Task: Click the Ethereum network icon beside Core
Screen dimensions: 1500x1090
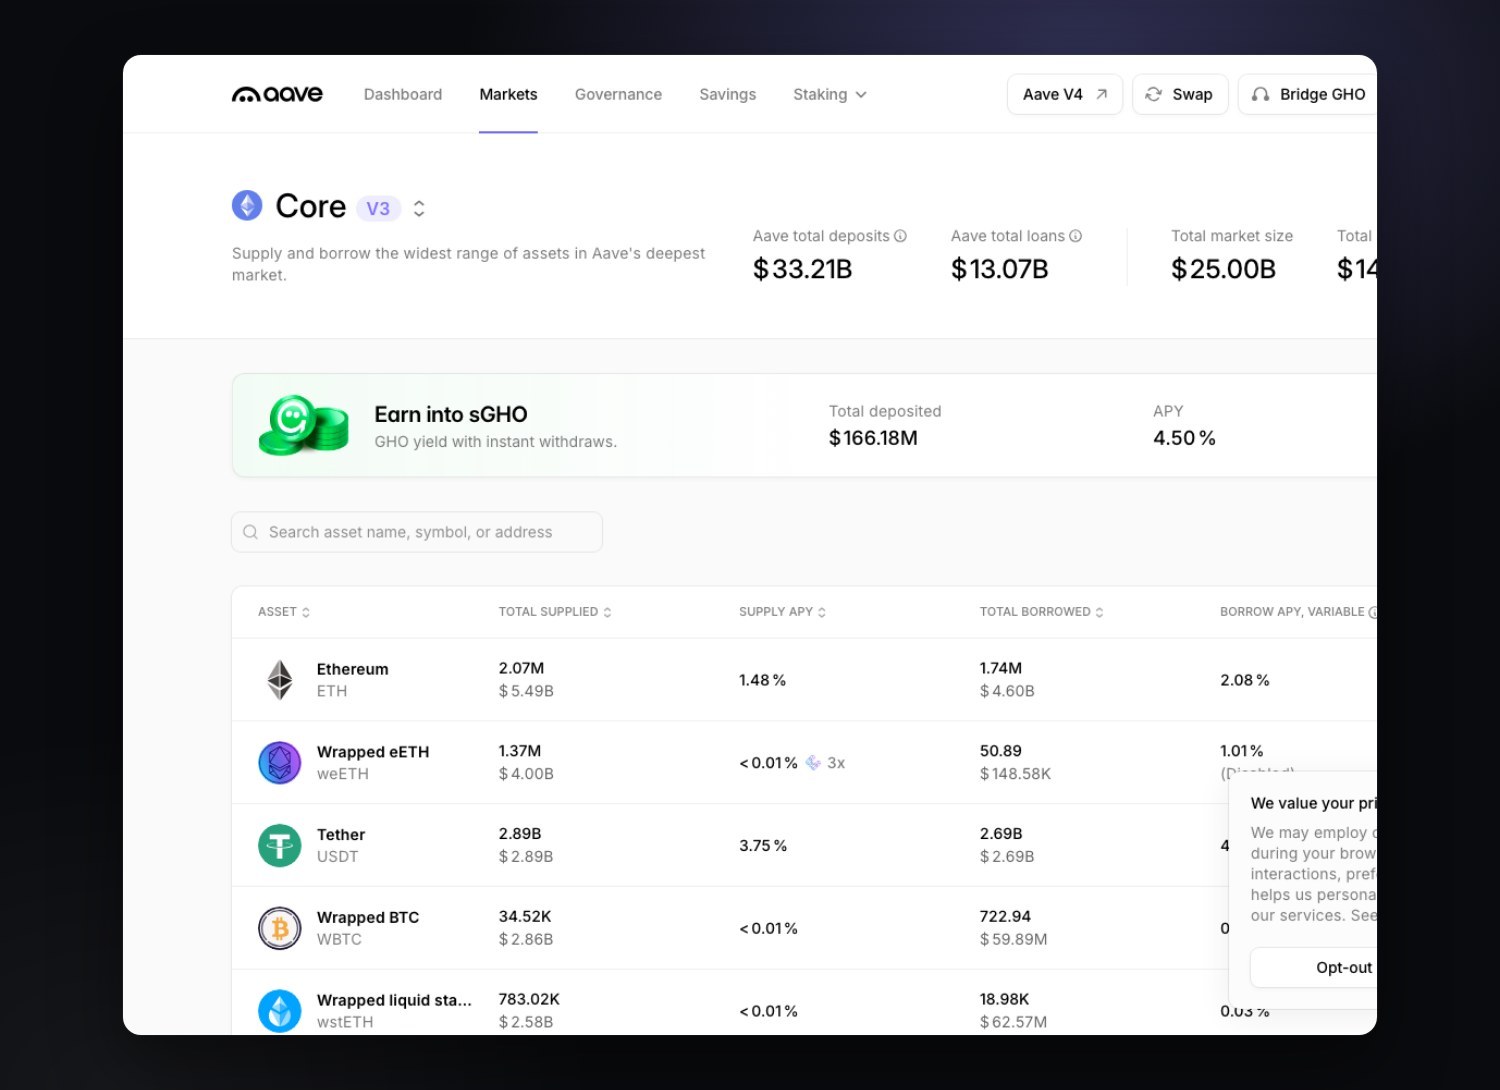Action: coord(247,206)
